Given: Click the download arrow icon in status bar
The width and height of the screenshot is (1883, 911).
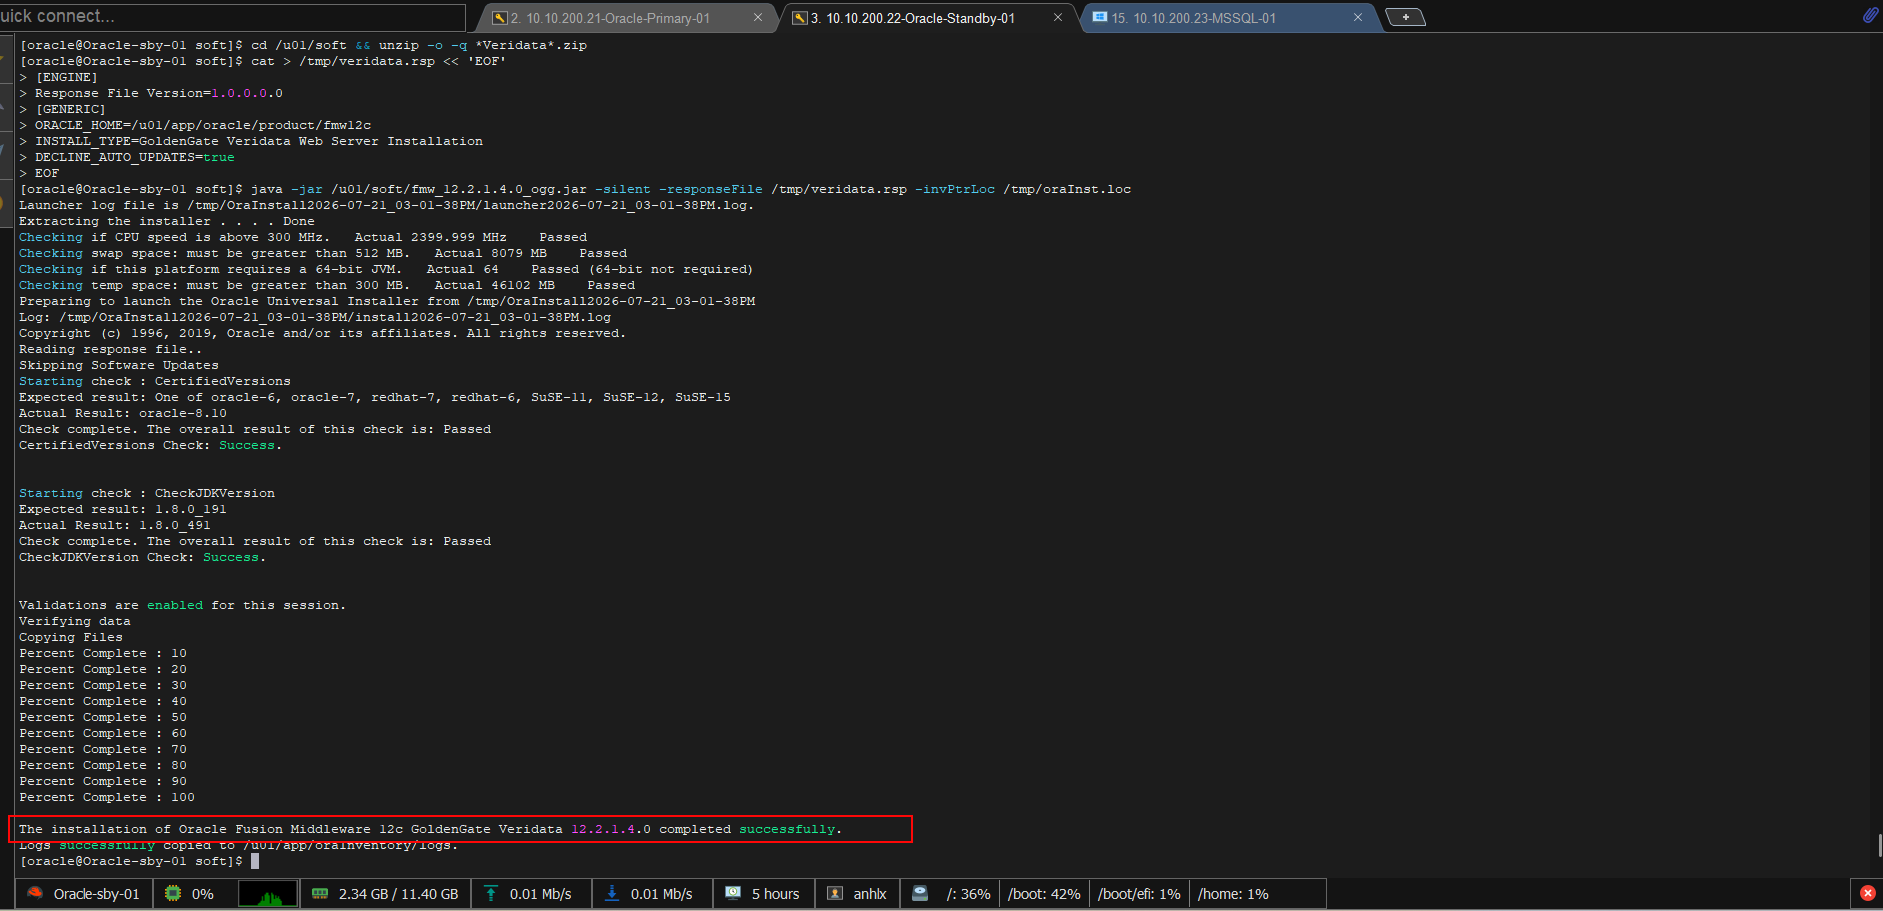Looking at the screenshot, I should [x=612, y=893].
